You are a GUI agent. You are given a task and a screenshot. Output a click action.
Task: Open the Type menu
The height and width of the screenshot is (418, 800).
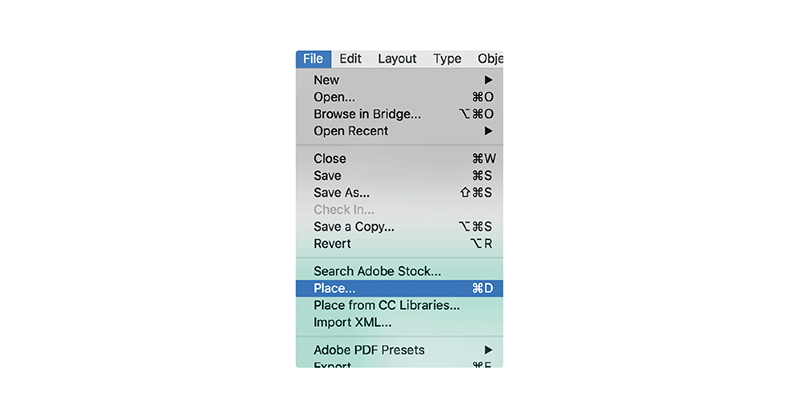[x=447, y=59]
